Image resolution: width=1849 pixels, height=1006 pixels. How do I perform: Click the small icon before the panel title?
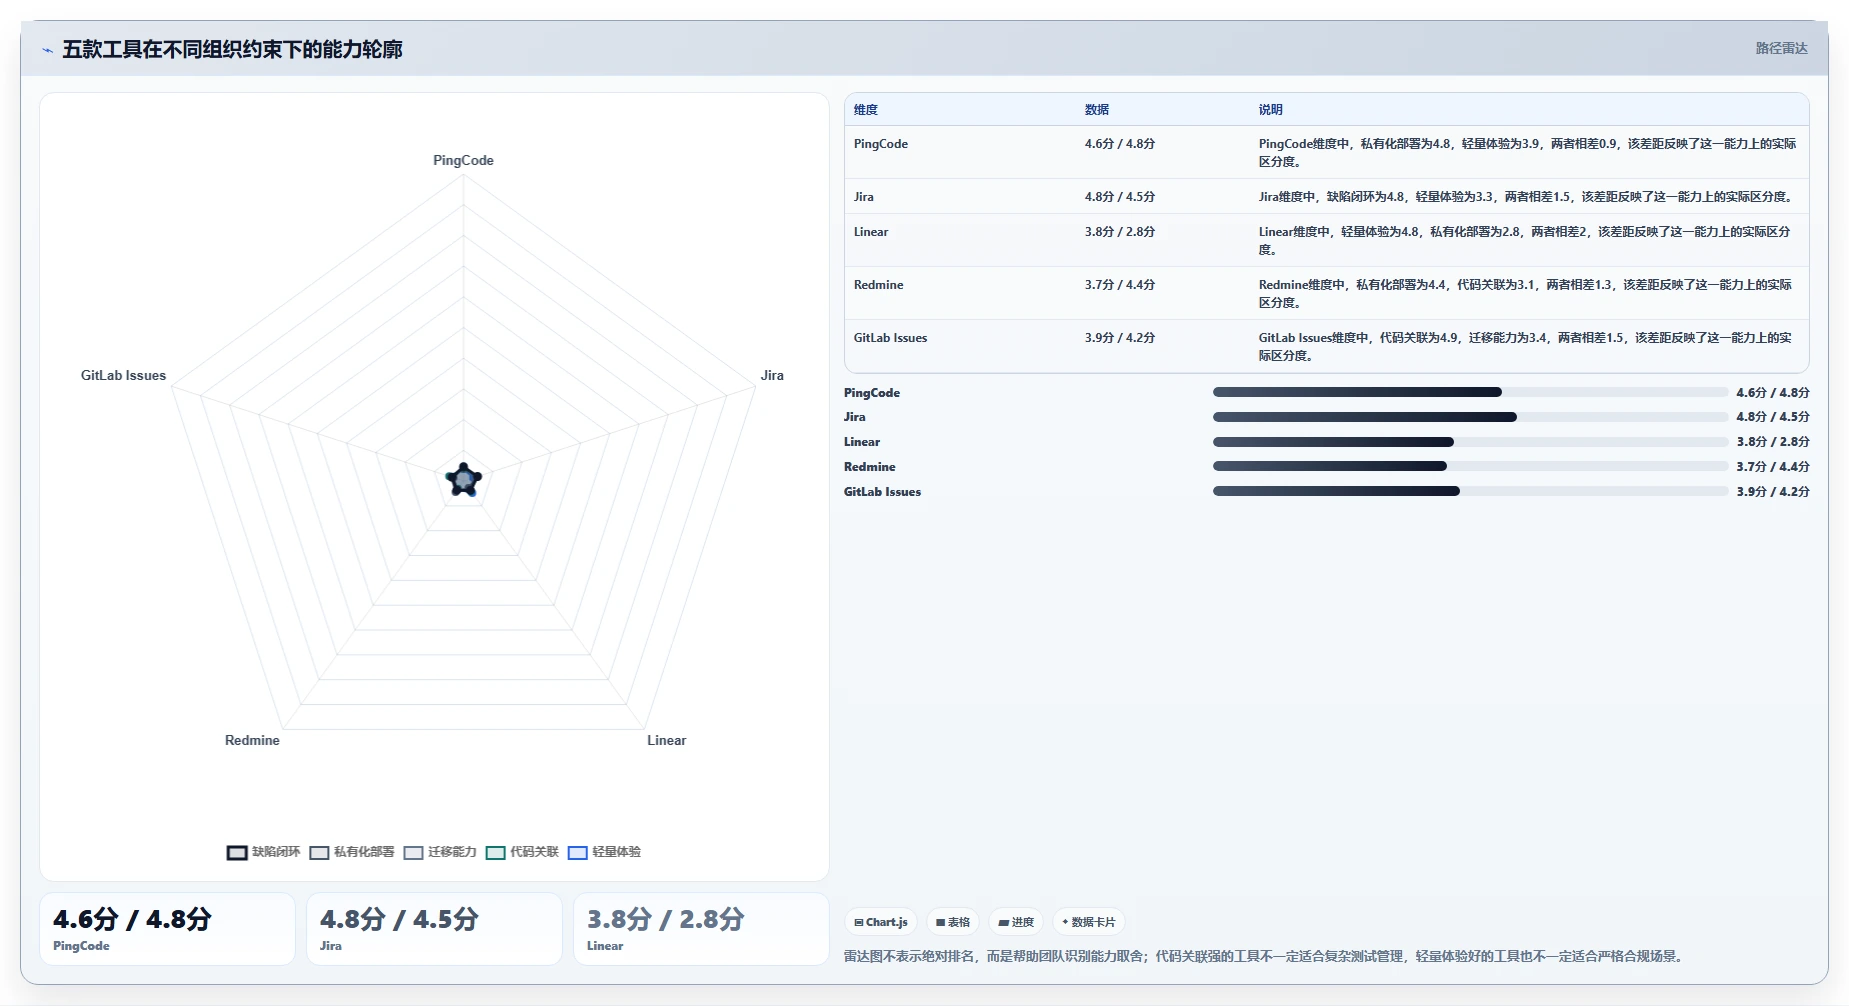[47, 50]
